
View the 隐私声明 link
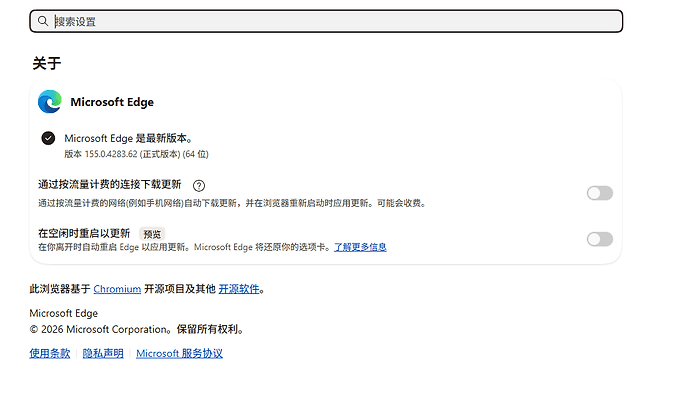tap(103, 353)
